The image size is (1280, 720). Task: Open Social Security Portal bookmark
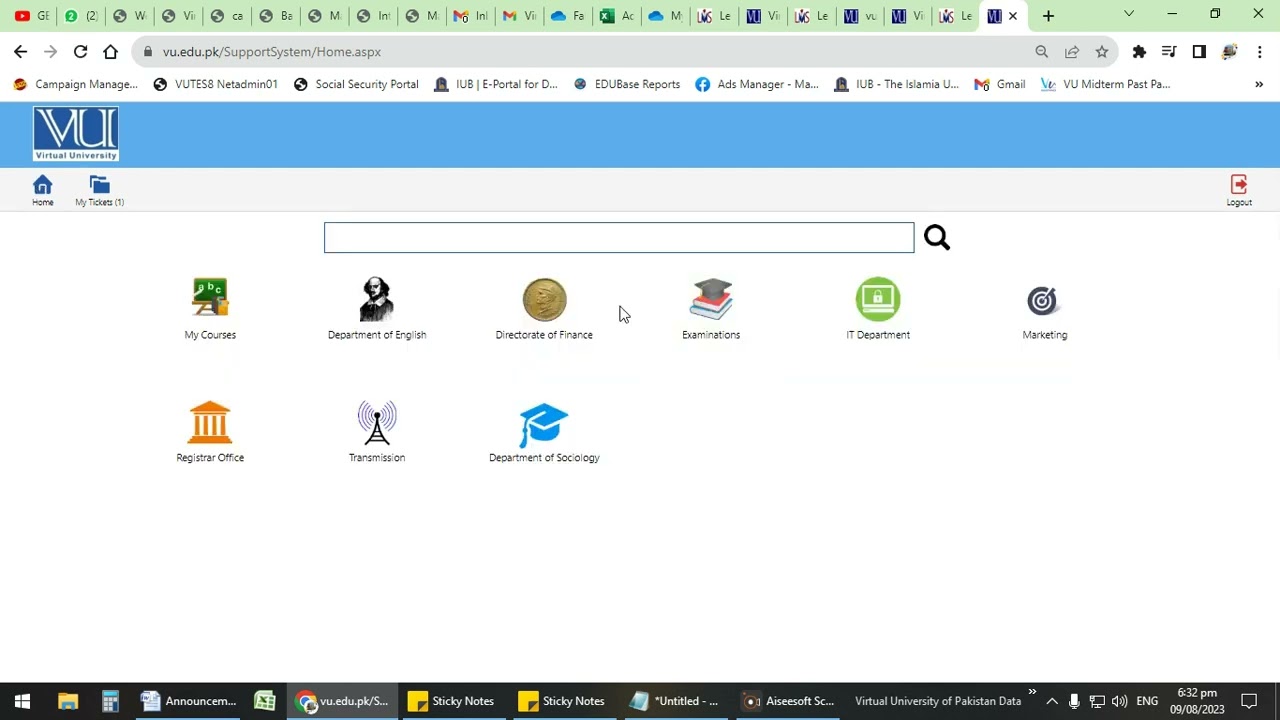coord(356,84)
